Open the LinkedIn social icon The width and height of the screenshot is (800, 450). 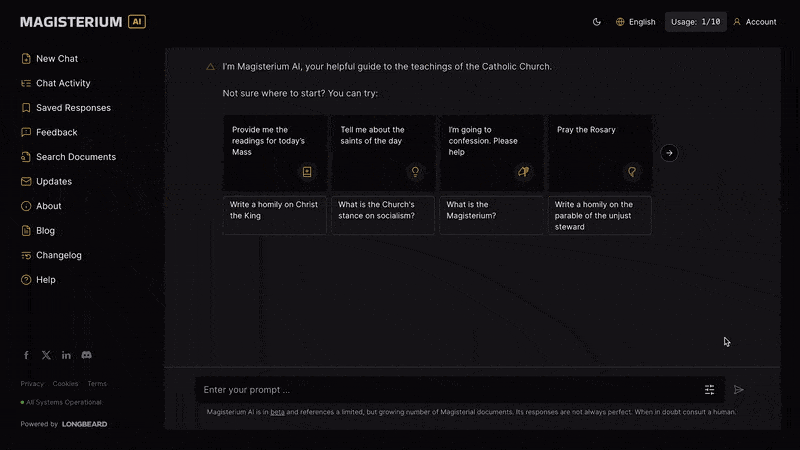click(66, 355)
